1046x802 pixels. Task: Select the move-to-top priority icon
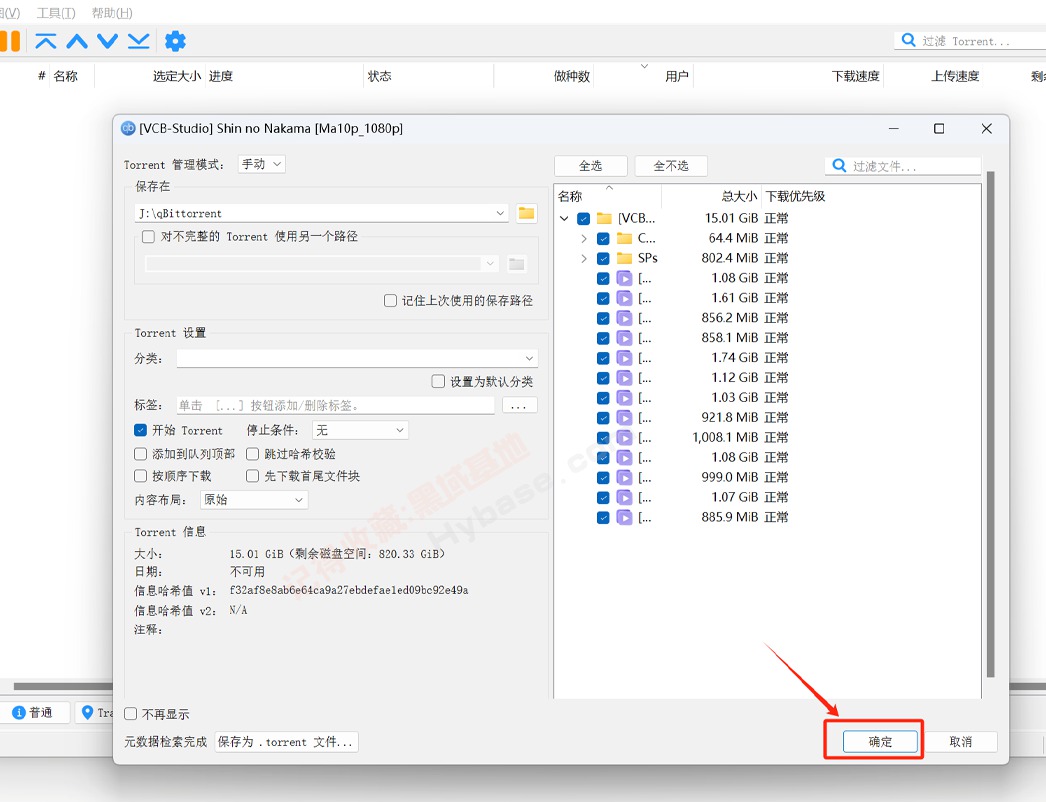coord(45,40)
